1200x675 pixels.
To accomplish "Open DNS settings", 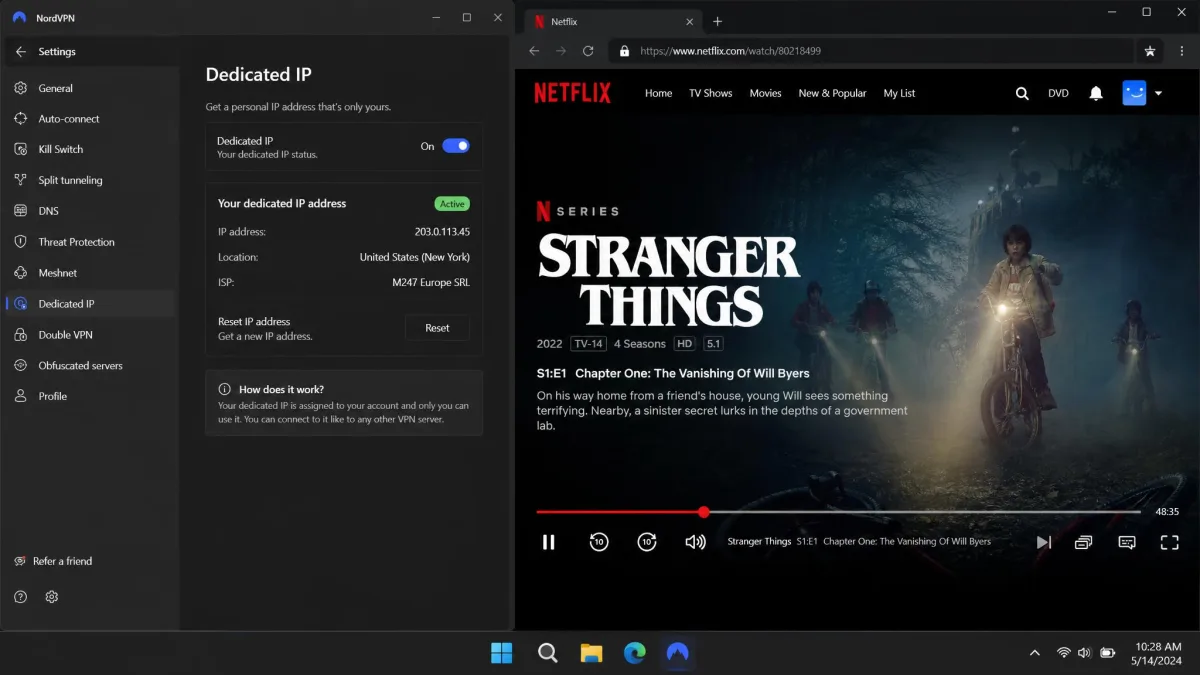I will click(x=90, y=211).
